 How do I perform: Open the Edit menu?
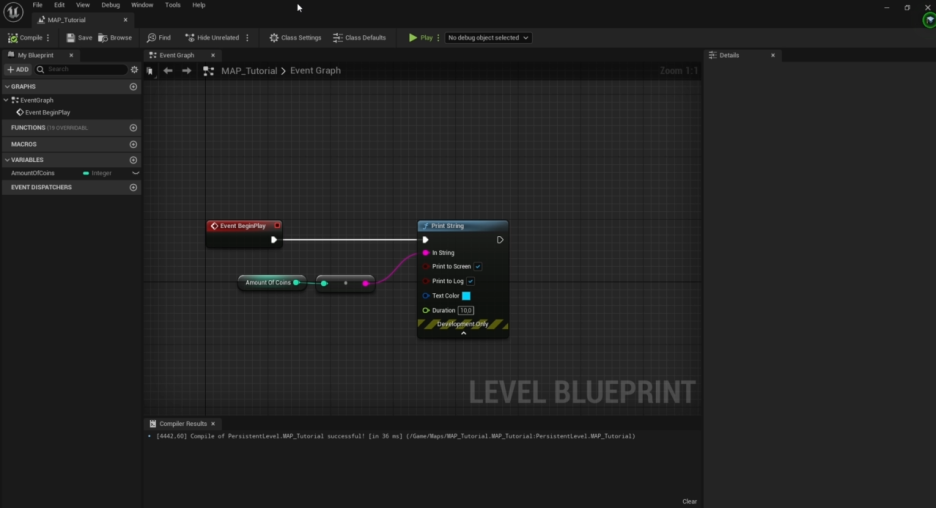59,5
